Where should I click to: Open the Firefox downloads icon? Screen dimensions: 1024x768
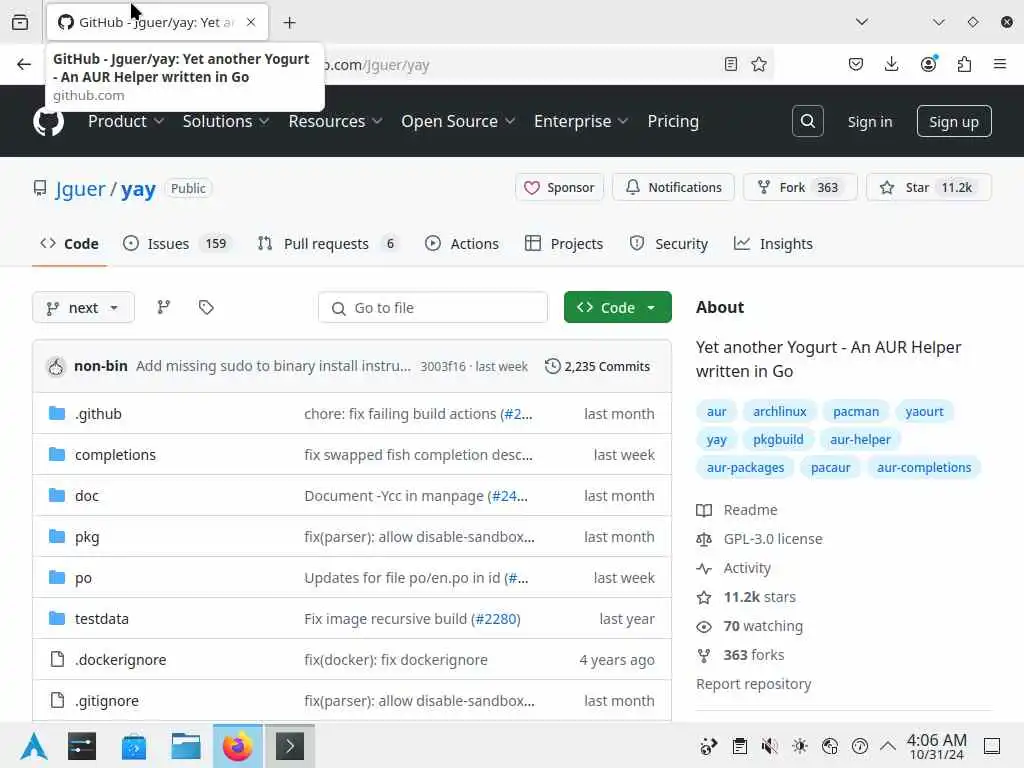pyautogui.click(x=891, y=64)
